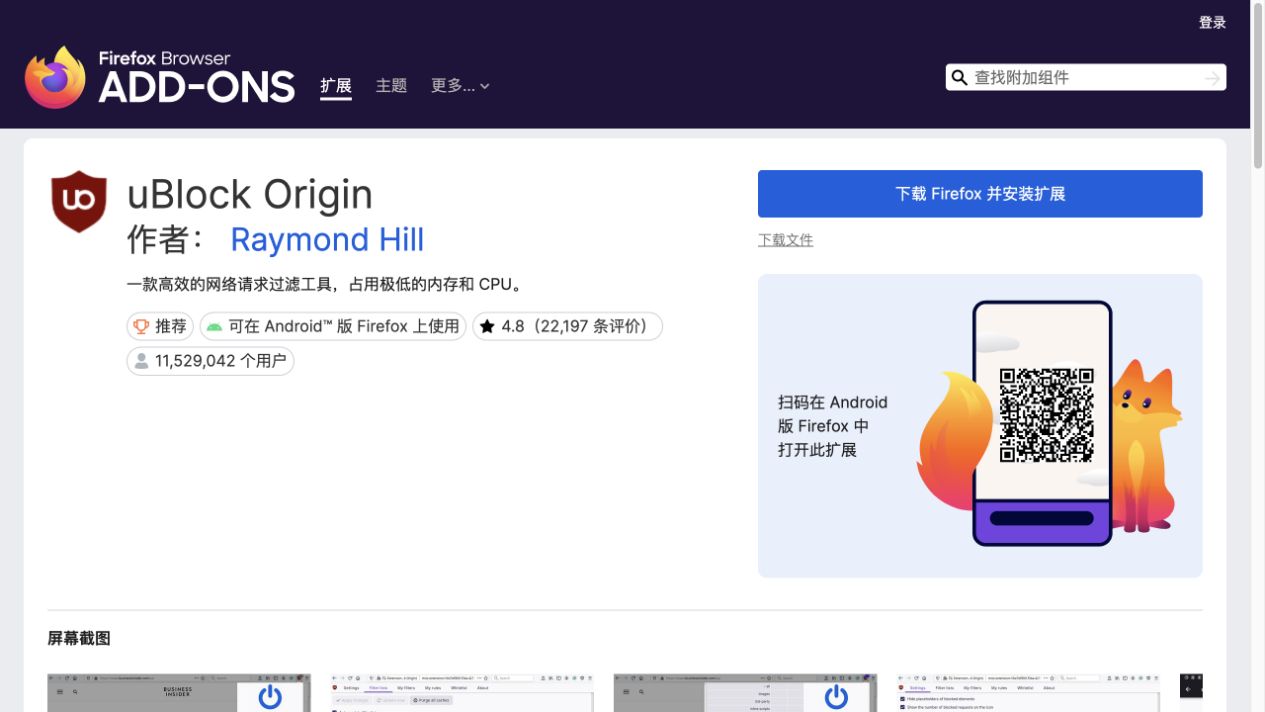
Task: Open the 4.8 (22,197 条评价) reviews link
Action: click(567, 326)
